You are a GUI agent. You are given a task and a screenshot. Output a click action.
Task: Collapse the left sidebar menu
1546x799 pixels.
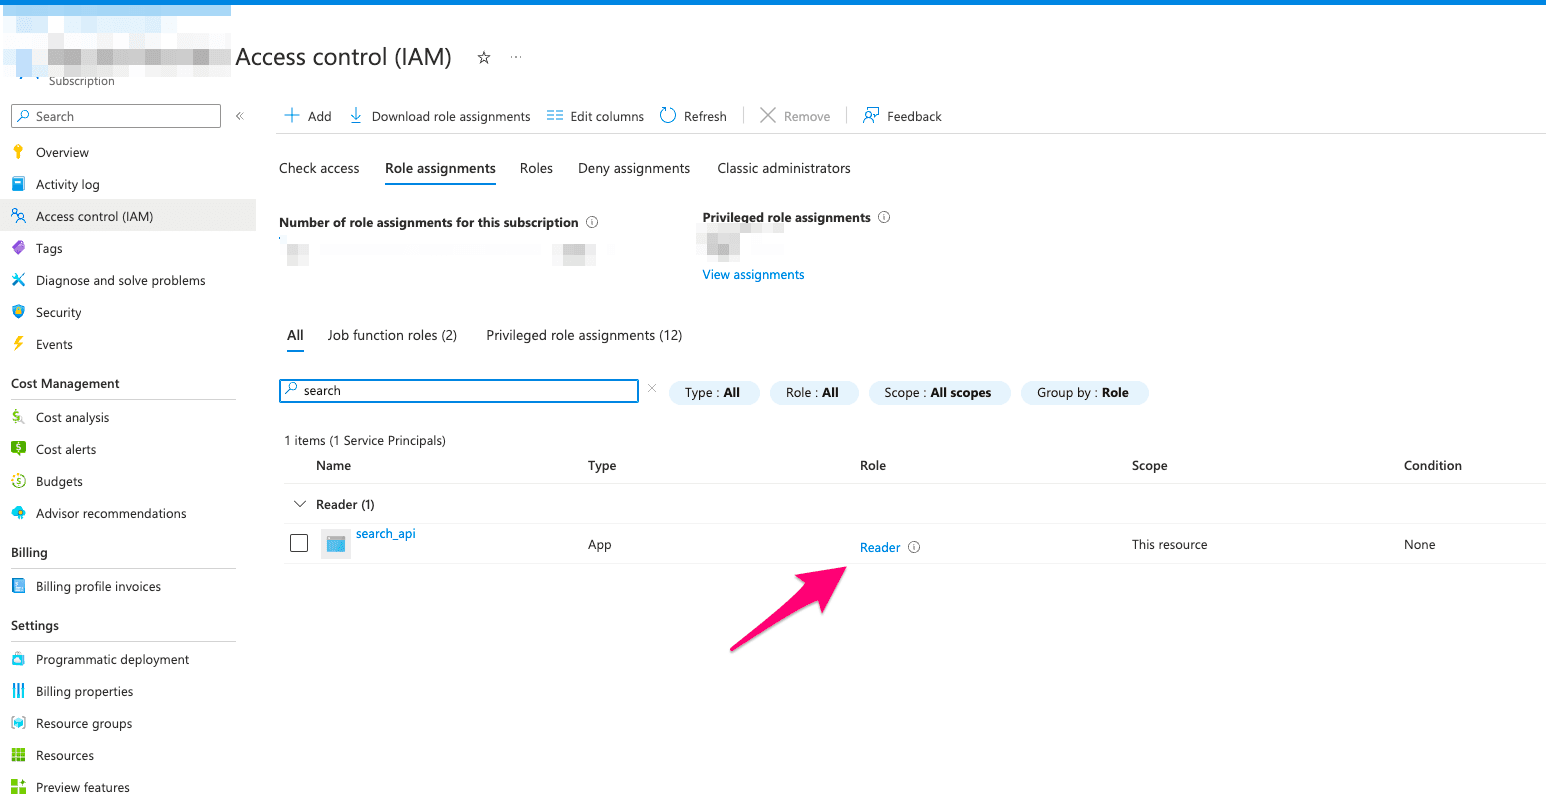[240, 116]
